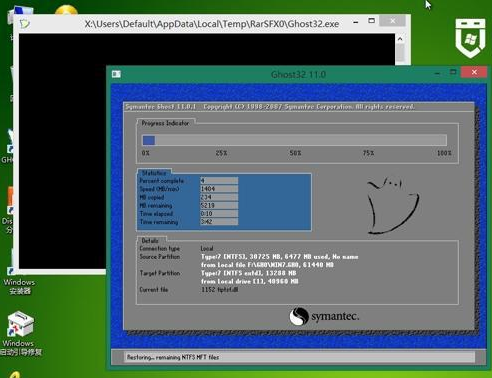Image resolution: width=492 pixels, height=378 pixels.
Task: Maximize the Ghost32 11.0 window
Action: (453, 72)
